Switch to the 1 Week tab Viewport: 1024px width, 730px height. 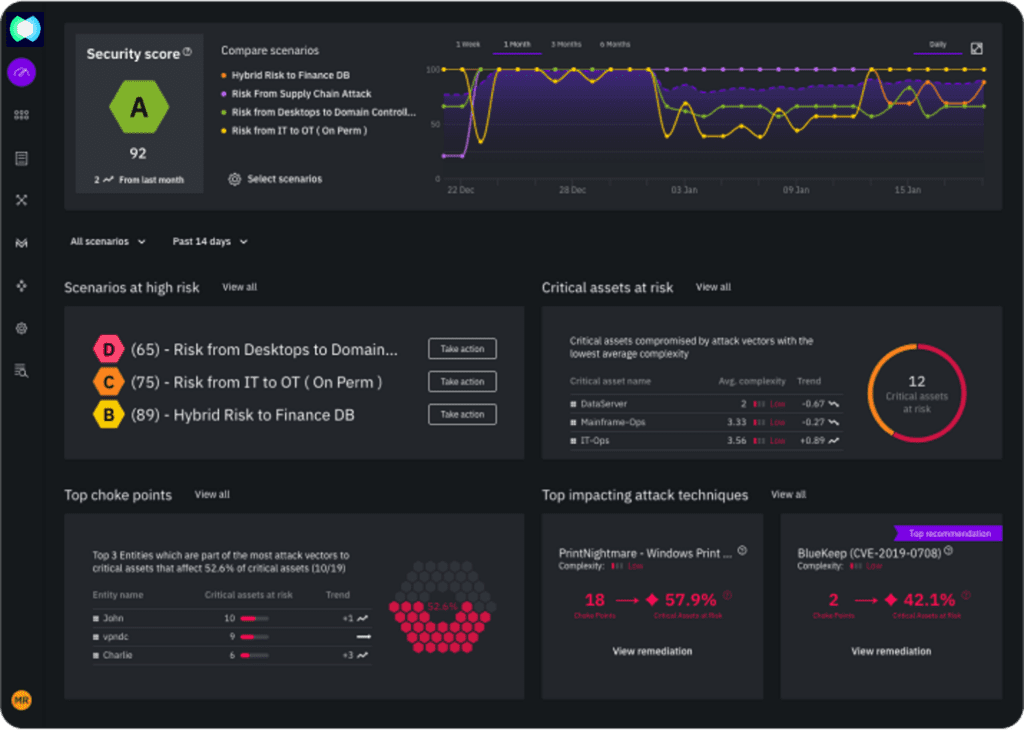[x=470, y=44]
